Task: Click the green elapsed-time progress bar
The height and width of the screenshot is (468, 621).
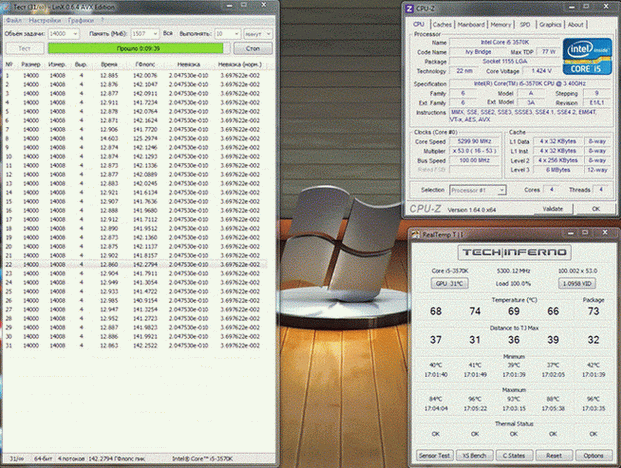Action: (137, 47)
